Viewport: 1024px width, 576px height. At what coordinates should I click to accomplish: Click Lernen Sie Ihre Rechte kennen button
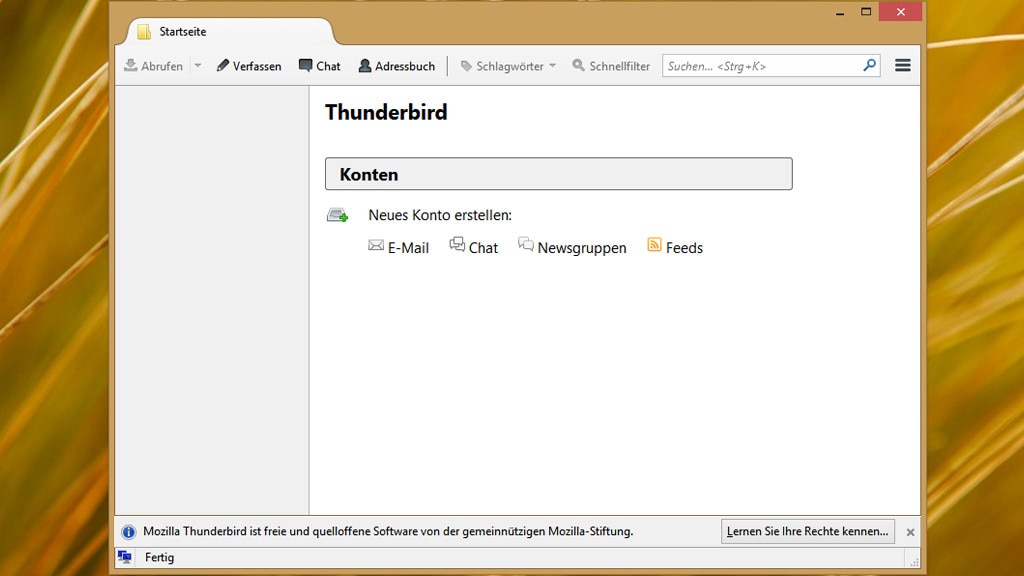click(808, 531)
